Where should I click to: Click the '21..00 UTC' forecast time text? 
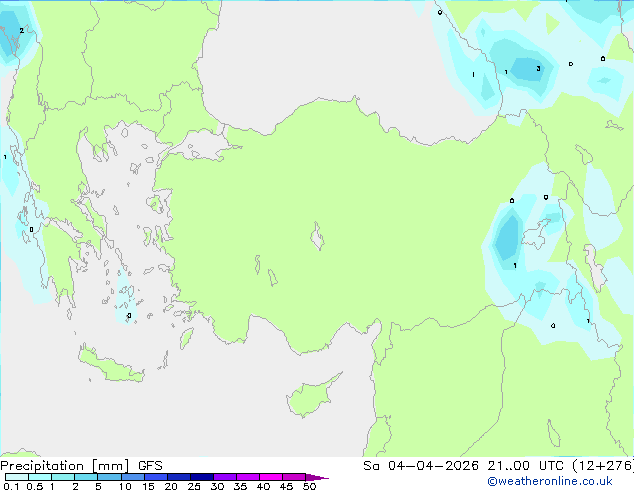click(x=525, y=466)
